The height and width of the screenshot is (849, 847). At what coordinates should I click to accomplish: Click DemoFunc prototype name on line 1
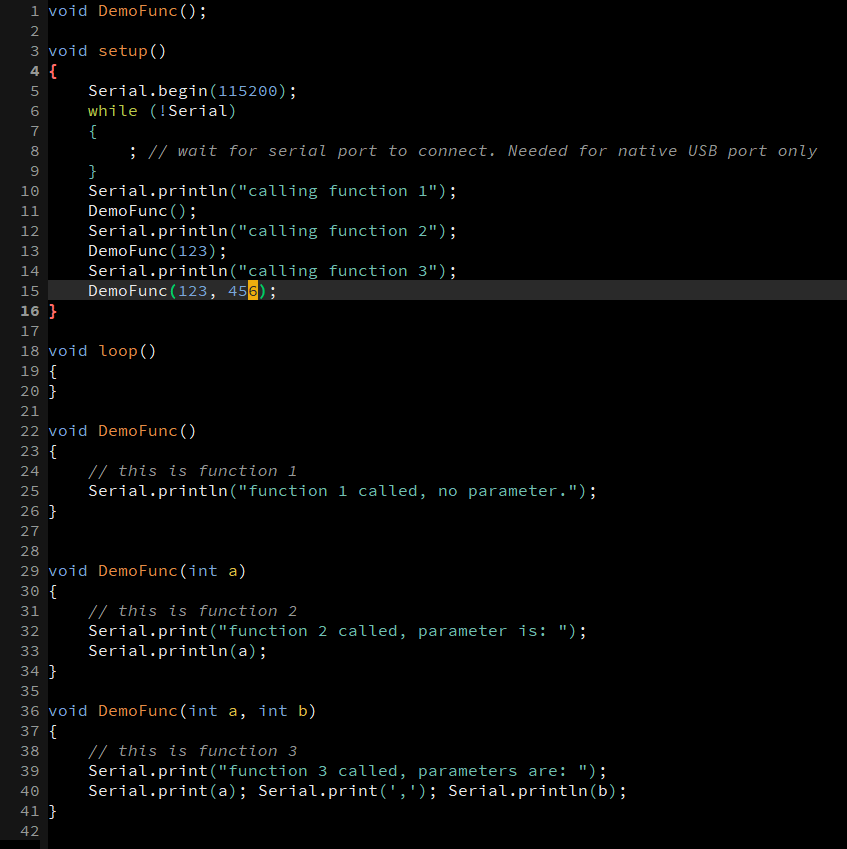tap(138, 11)
